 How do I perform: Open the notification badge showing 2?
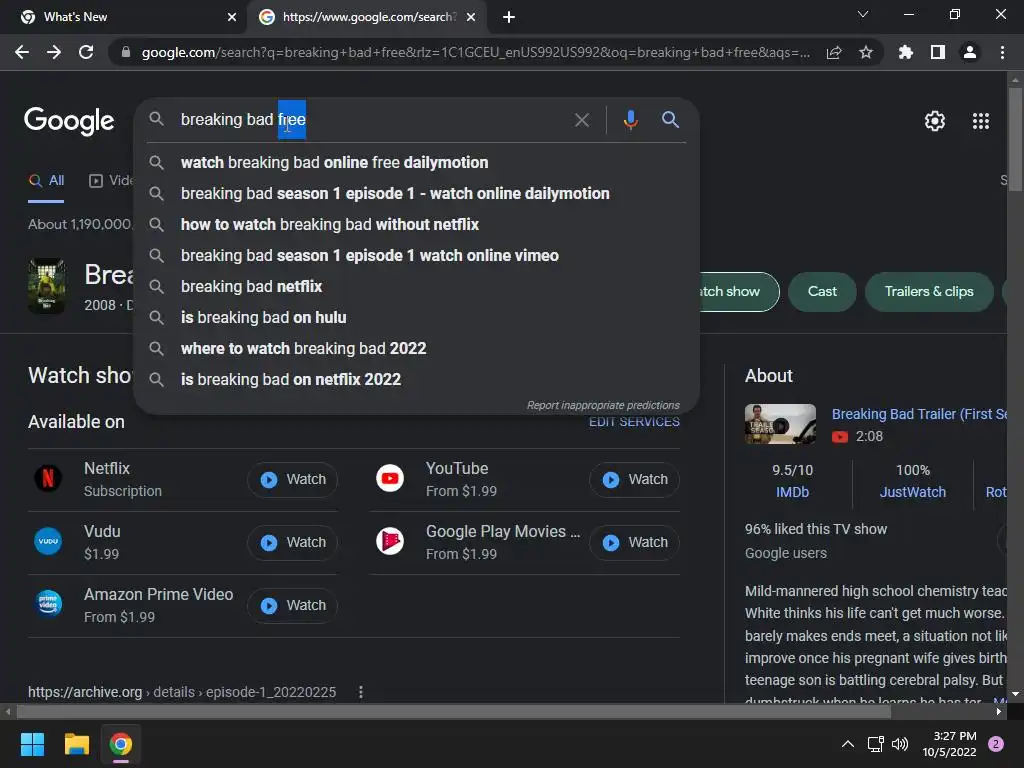coord(996,744)
